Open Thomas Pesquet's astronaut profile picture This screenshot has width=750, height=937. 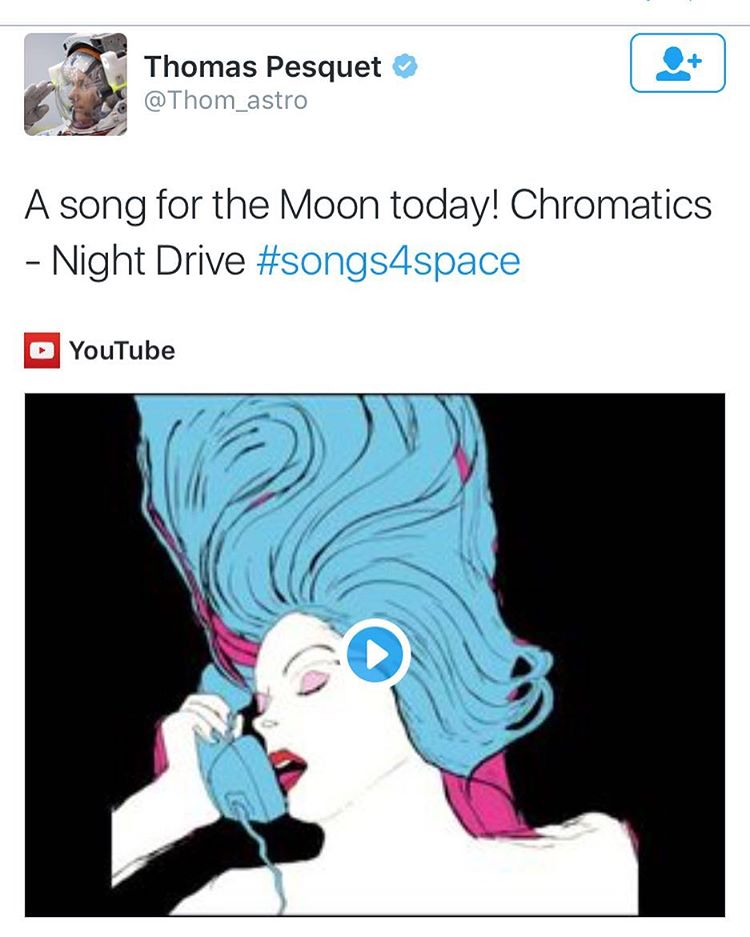point(75,84)
